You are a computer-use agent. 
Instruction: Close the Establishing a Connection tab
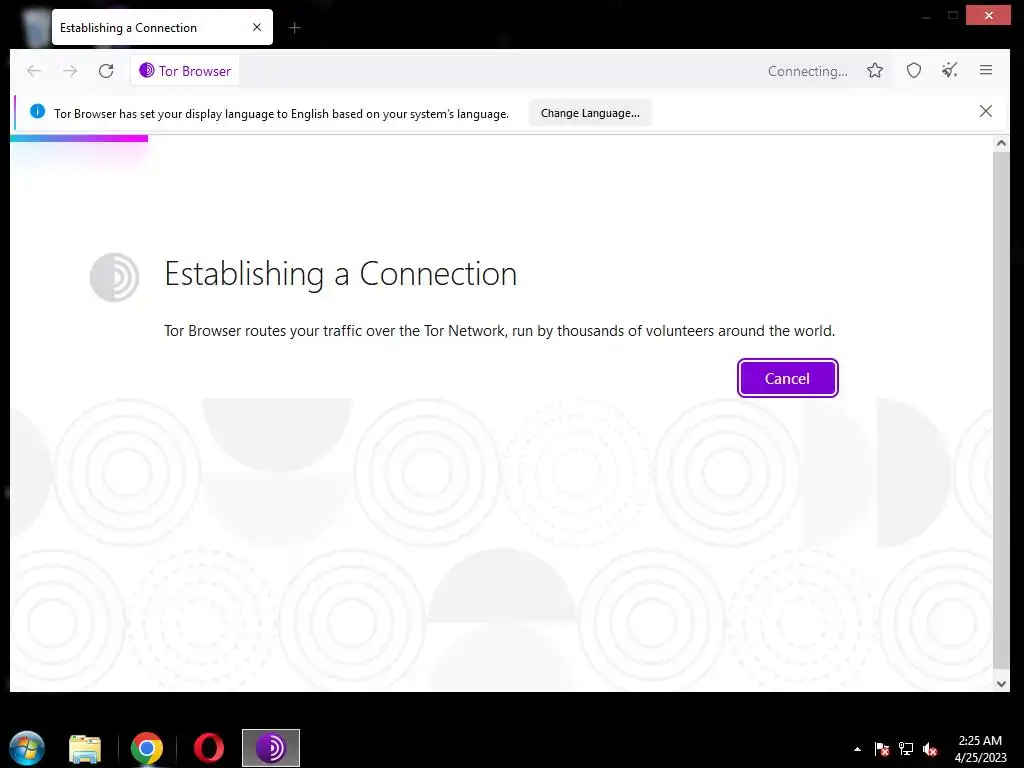[257, 27]
